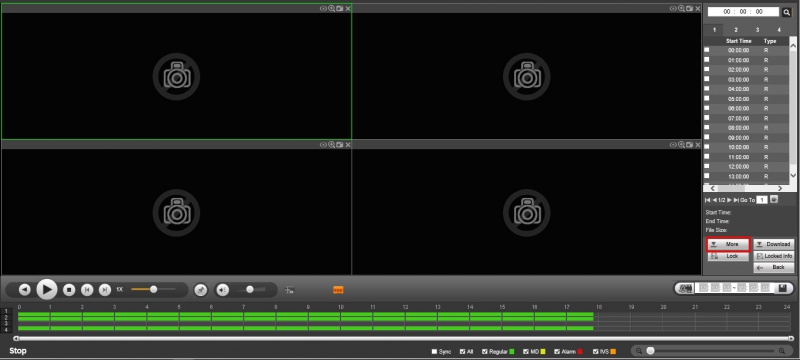Viewport: 800px width, 360px height.
Task: Switch to channel tab 4
Action: pos(779,30)
